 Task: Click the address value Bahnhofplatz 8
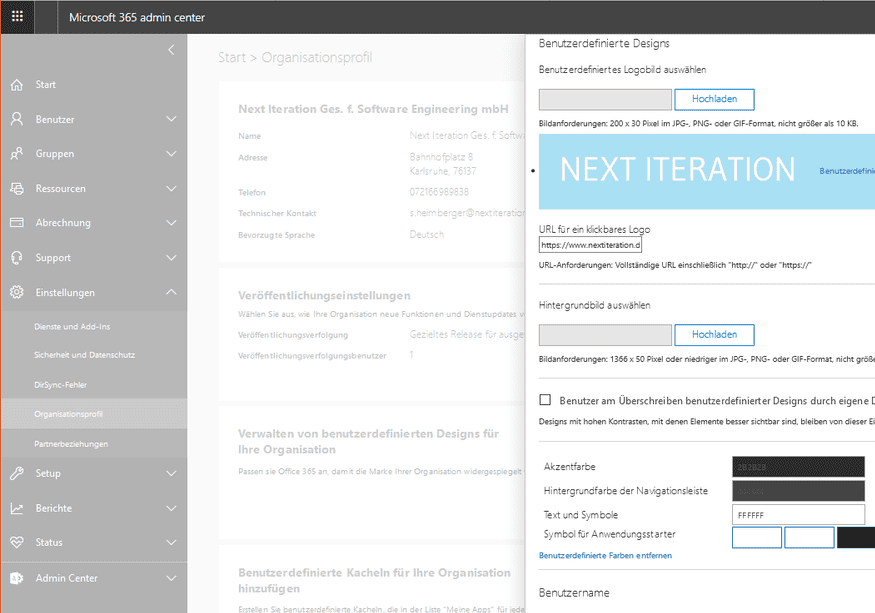(x=441, y=157)
